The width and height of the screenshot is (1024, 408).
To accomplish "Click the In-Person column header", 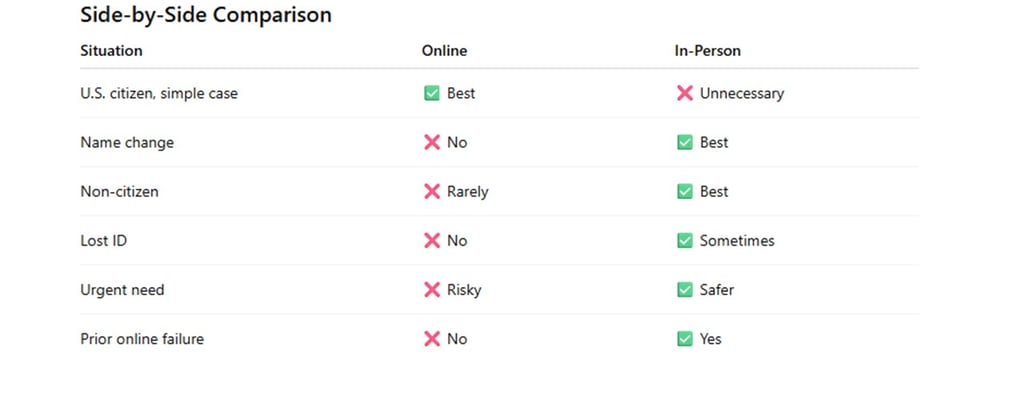I will click(x=707, y=50).
